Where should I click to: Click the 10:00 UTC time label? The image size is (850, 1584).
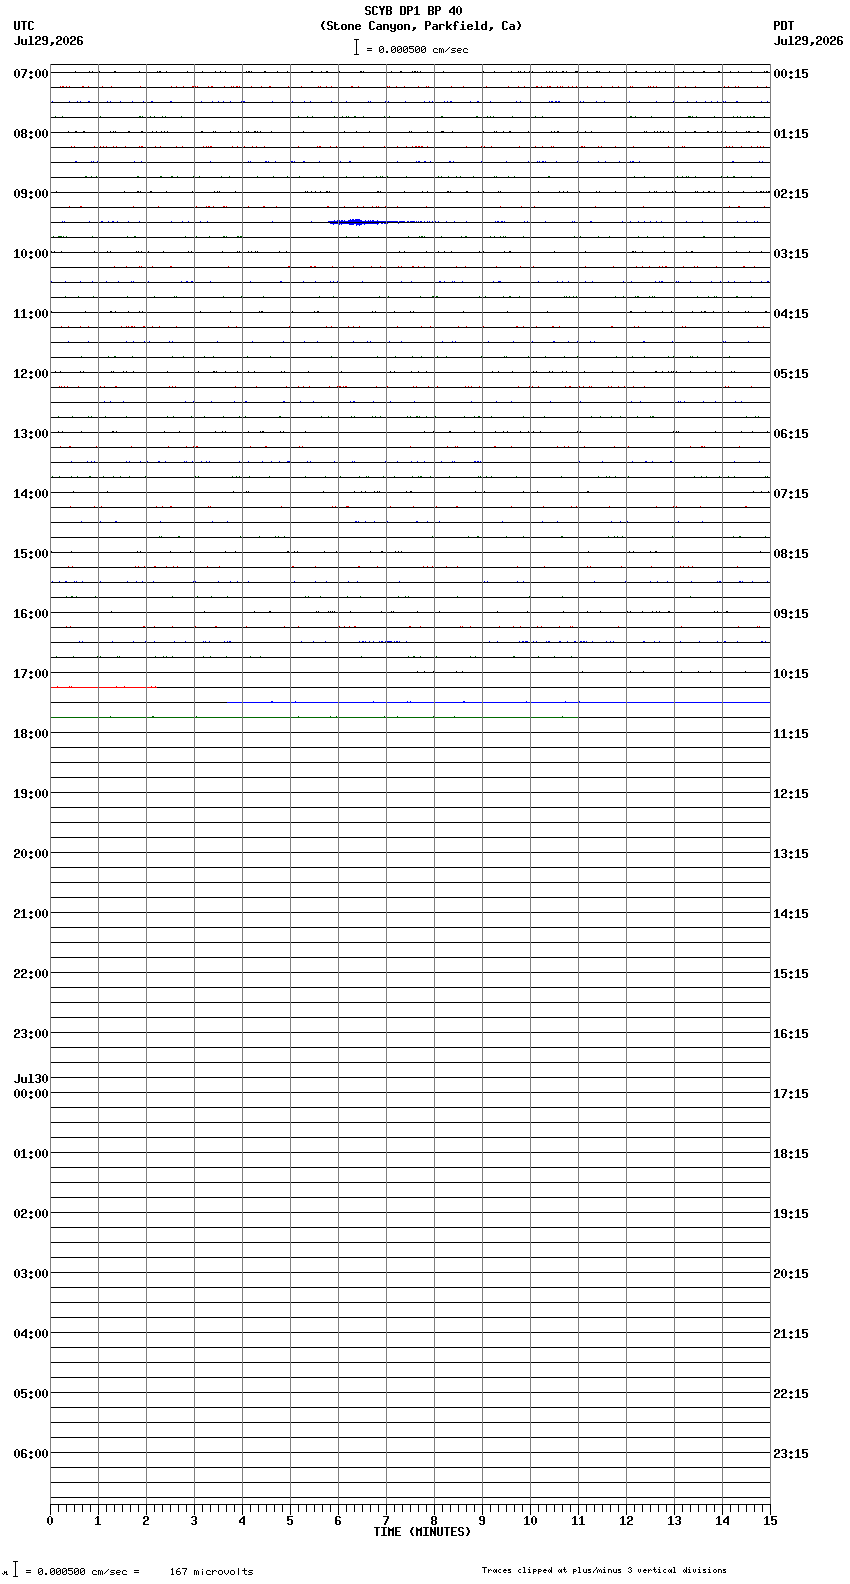pos(31,254)
